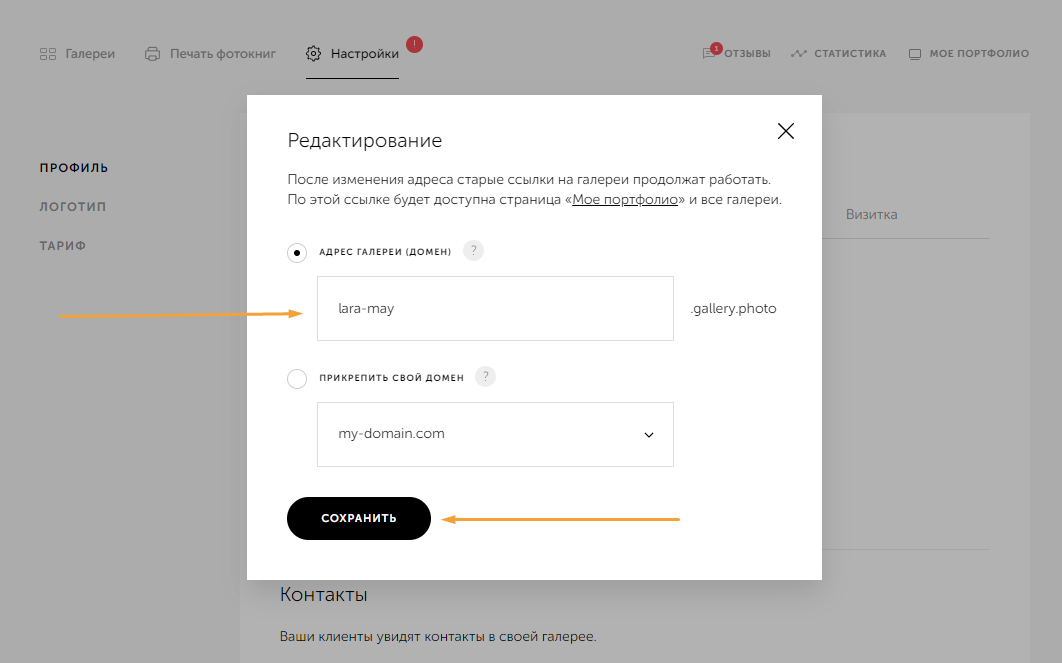The width and height of the screenshot is (1062, 663).
Task: Close the editing dialog with X
Action: [786, 131]
